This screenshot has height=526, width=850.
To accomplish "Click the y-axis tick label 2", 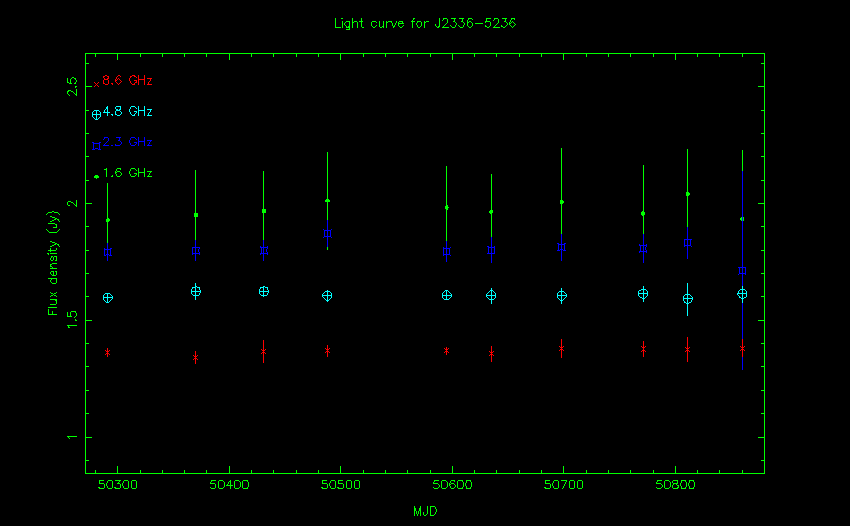I will (x=72, y=203).
